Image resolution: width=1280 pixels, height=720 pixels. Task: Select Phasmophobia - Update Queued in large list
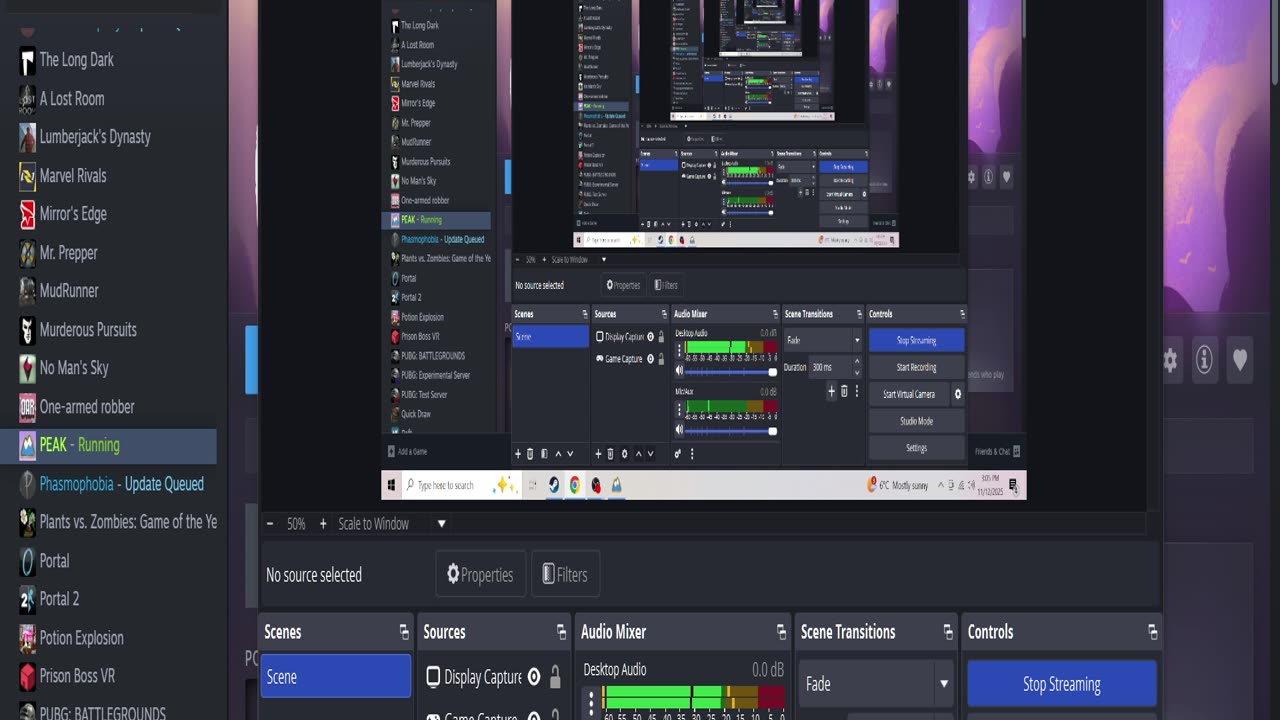[x=108, y=484]
